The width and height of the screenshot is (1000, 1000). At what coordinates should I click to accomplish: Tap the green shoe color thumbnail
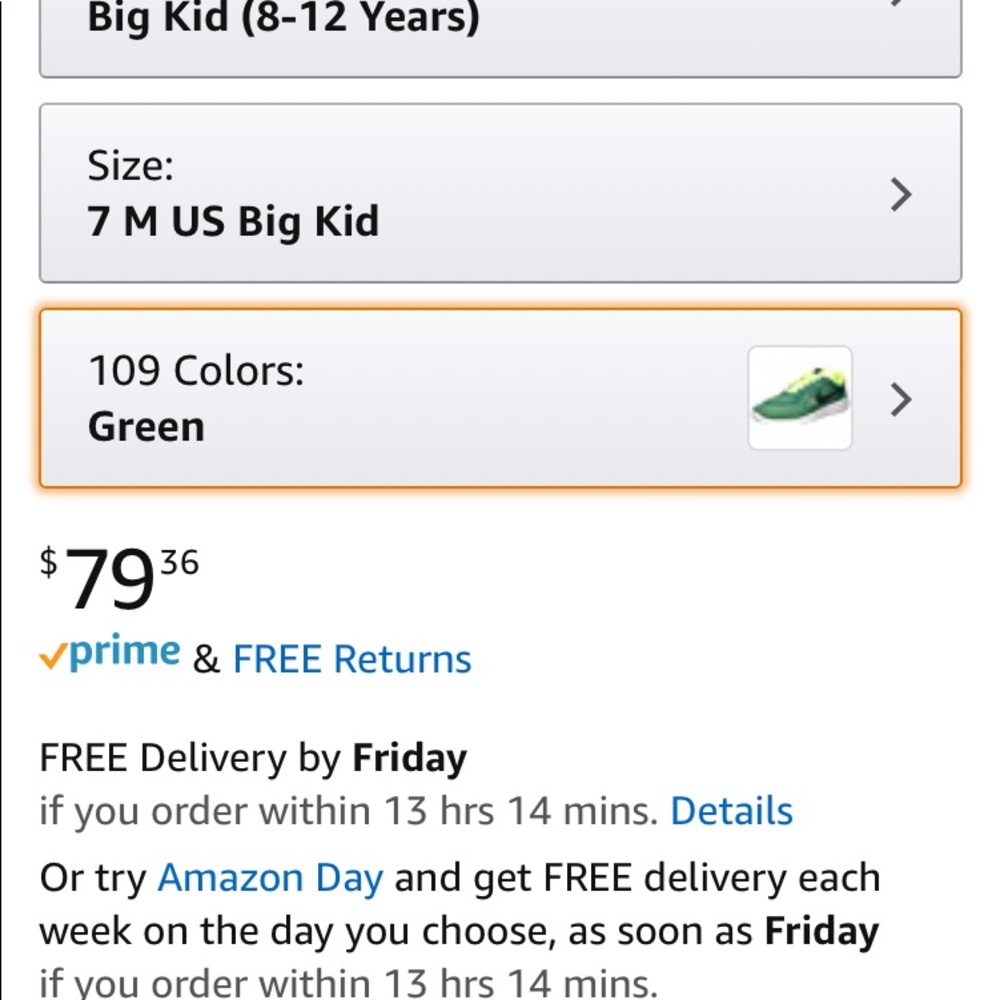(800, 398)
